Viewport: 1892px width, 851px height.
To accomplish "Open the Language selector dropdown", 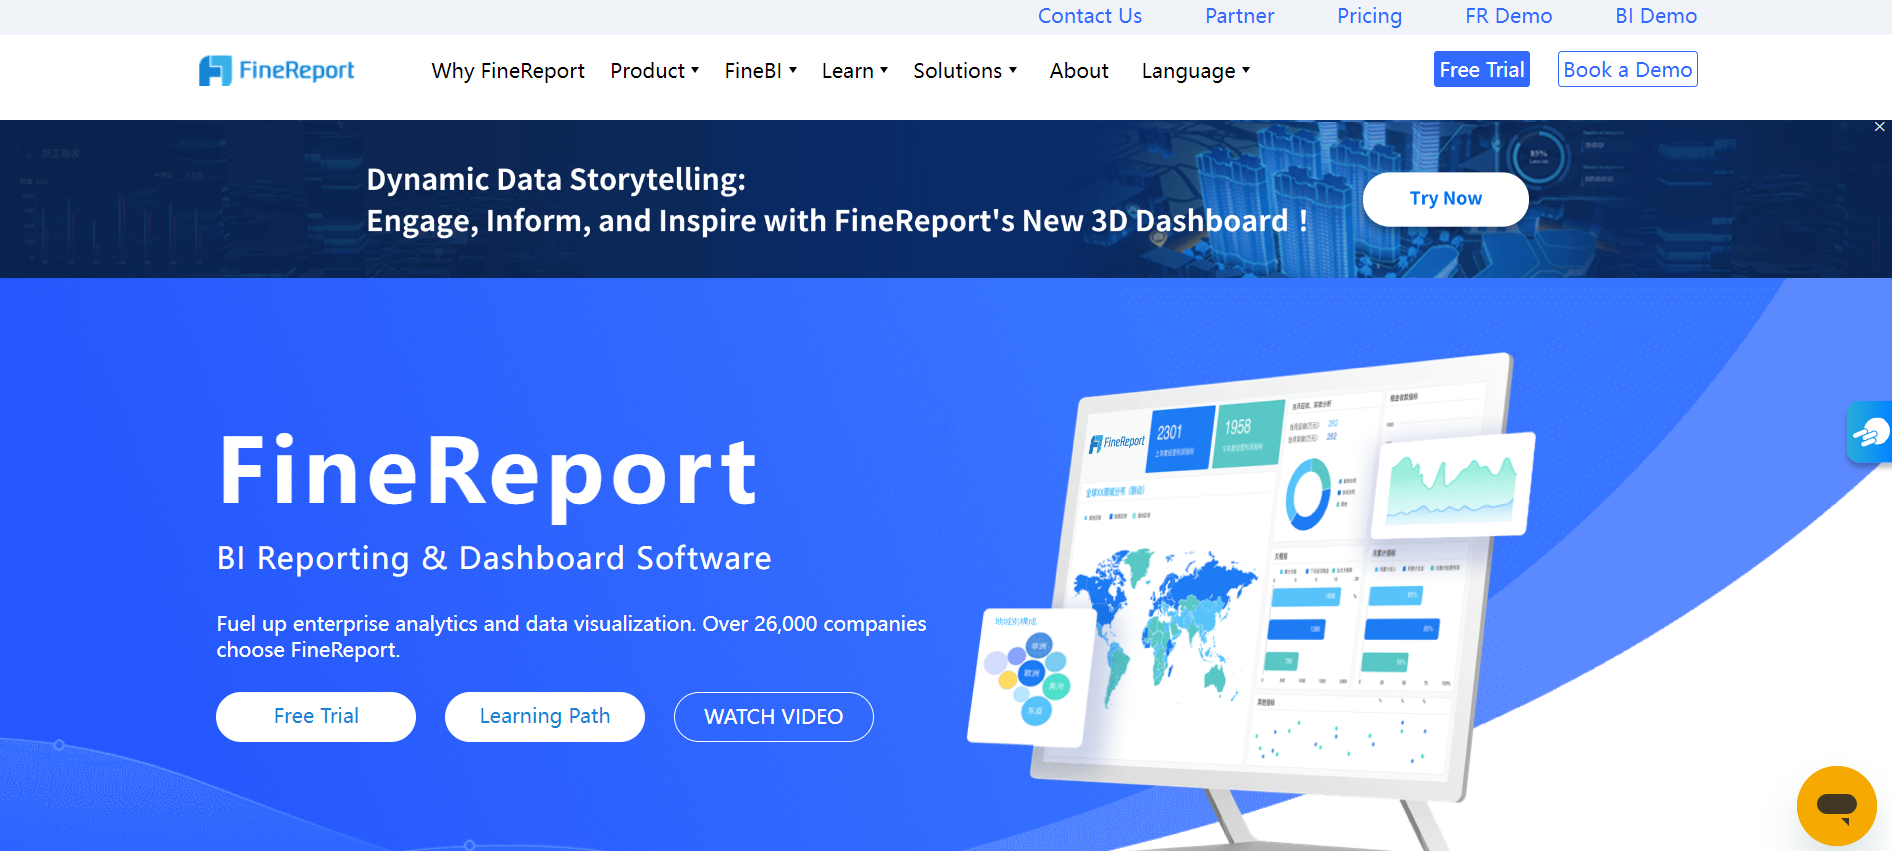I will tap(1195, 71).
